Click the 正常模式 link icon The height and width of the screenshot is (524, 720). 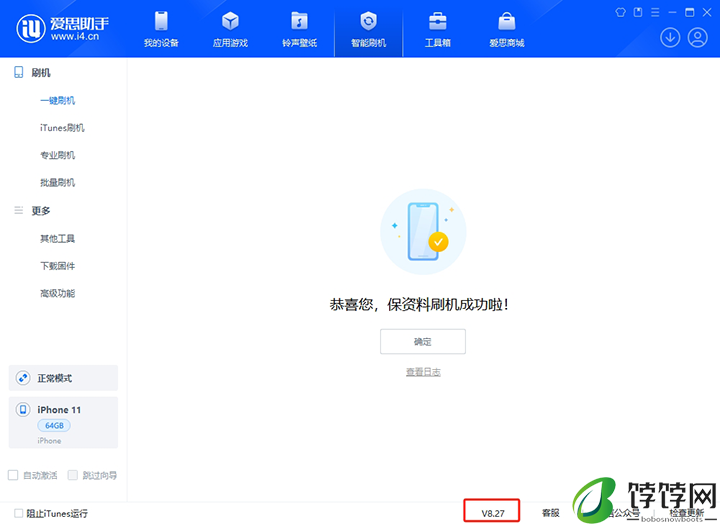click(x=23, y=378)
